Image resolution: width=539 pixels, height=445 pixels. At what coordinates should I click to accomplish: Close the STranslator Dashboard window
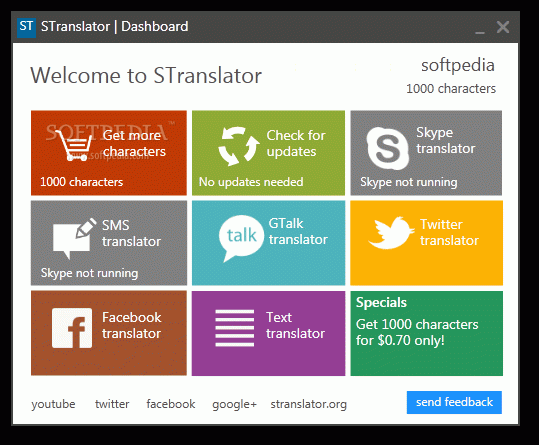coord(503,27)
